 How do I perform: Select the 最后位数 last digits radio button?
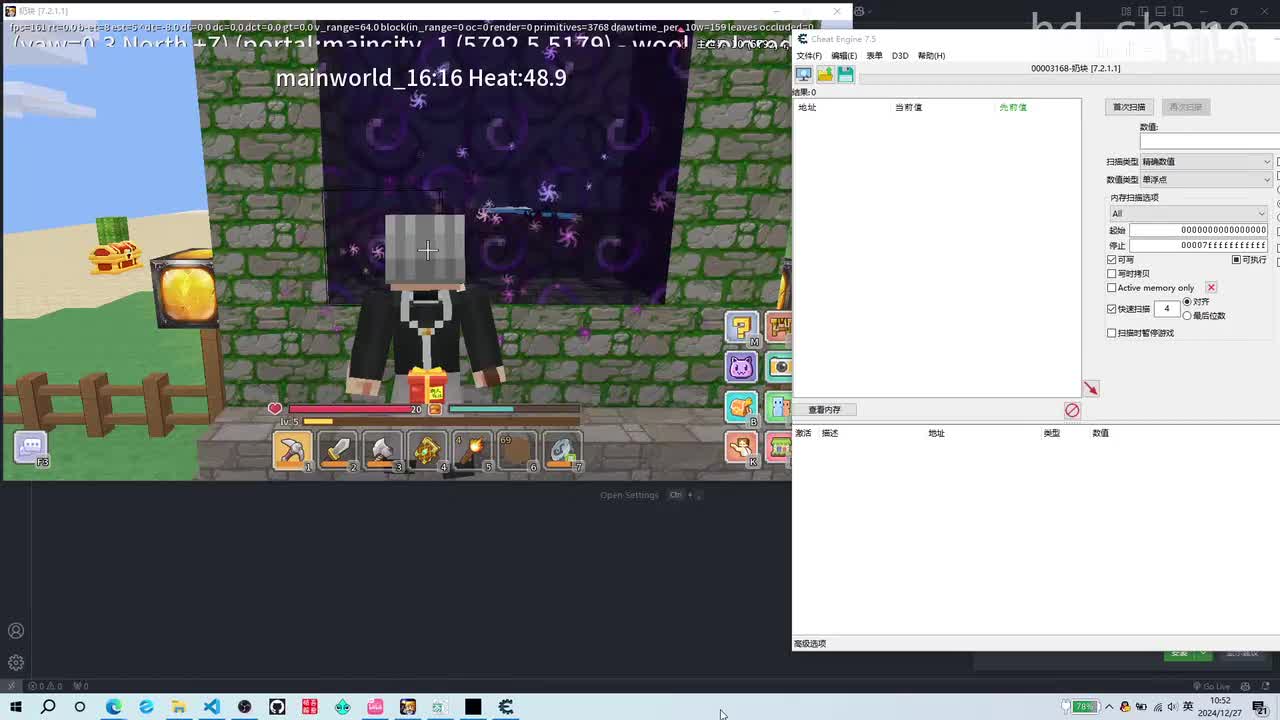coord(1188,316)
